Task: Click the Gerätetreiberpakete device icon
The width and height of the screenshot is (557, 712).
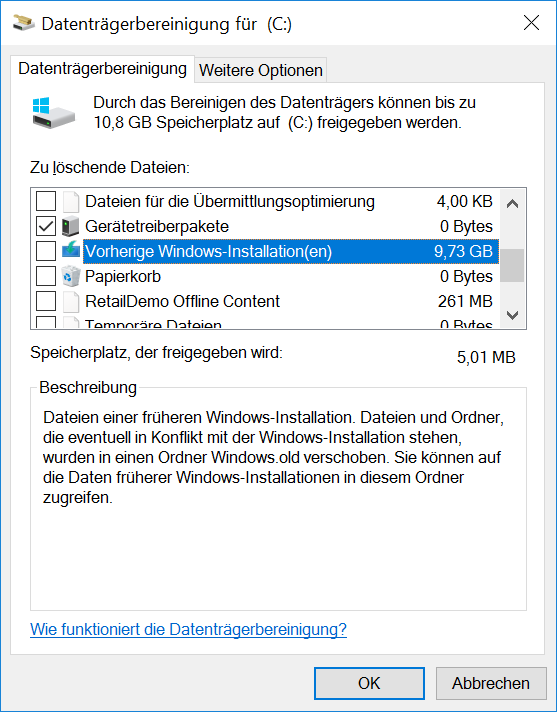Action: point(70,226)
